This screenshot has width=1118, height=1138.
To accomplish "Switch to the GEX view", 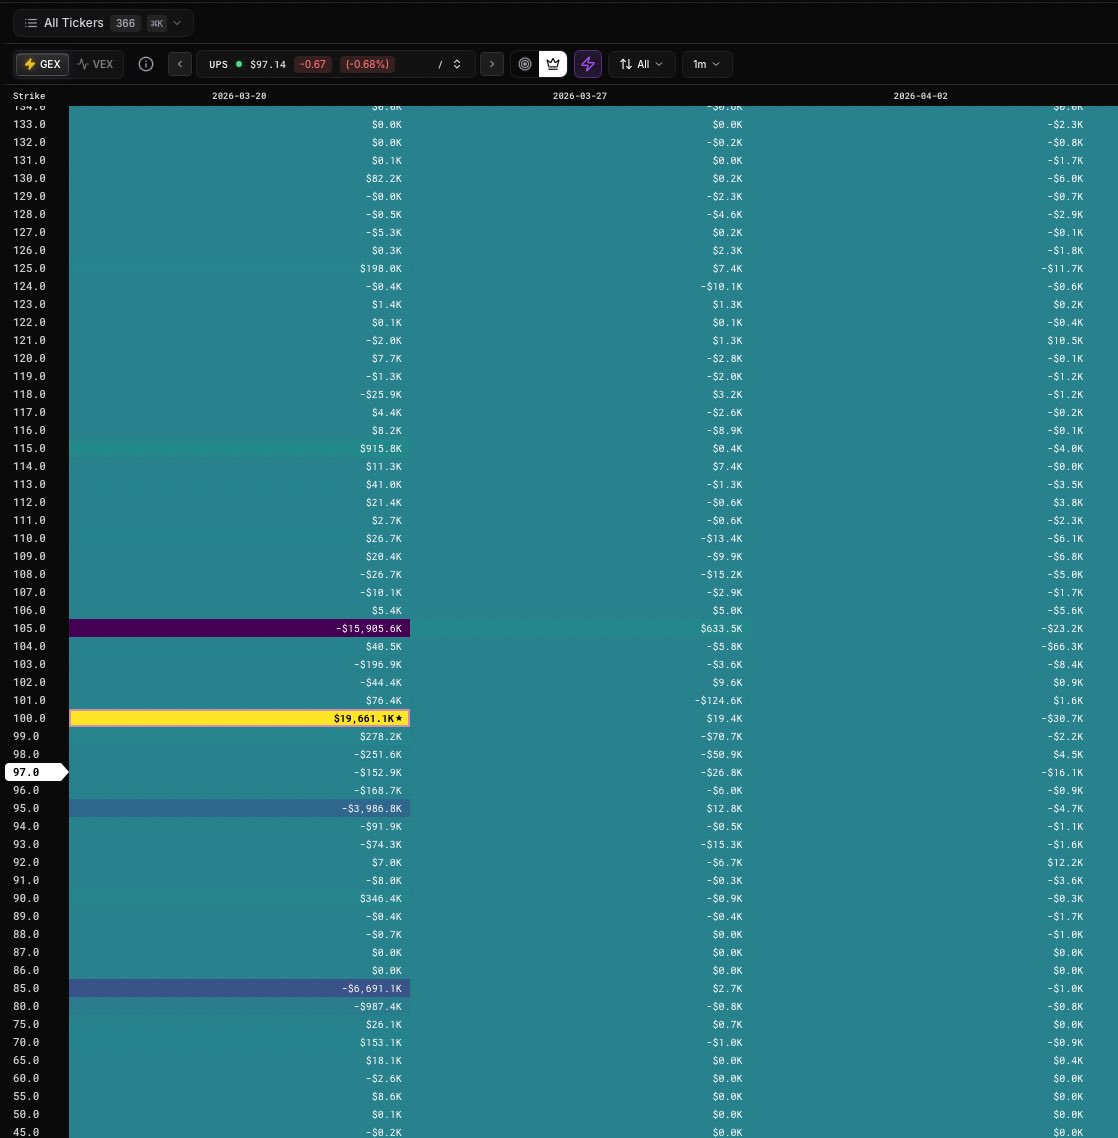I will pos(42,64).
